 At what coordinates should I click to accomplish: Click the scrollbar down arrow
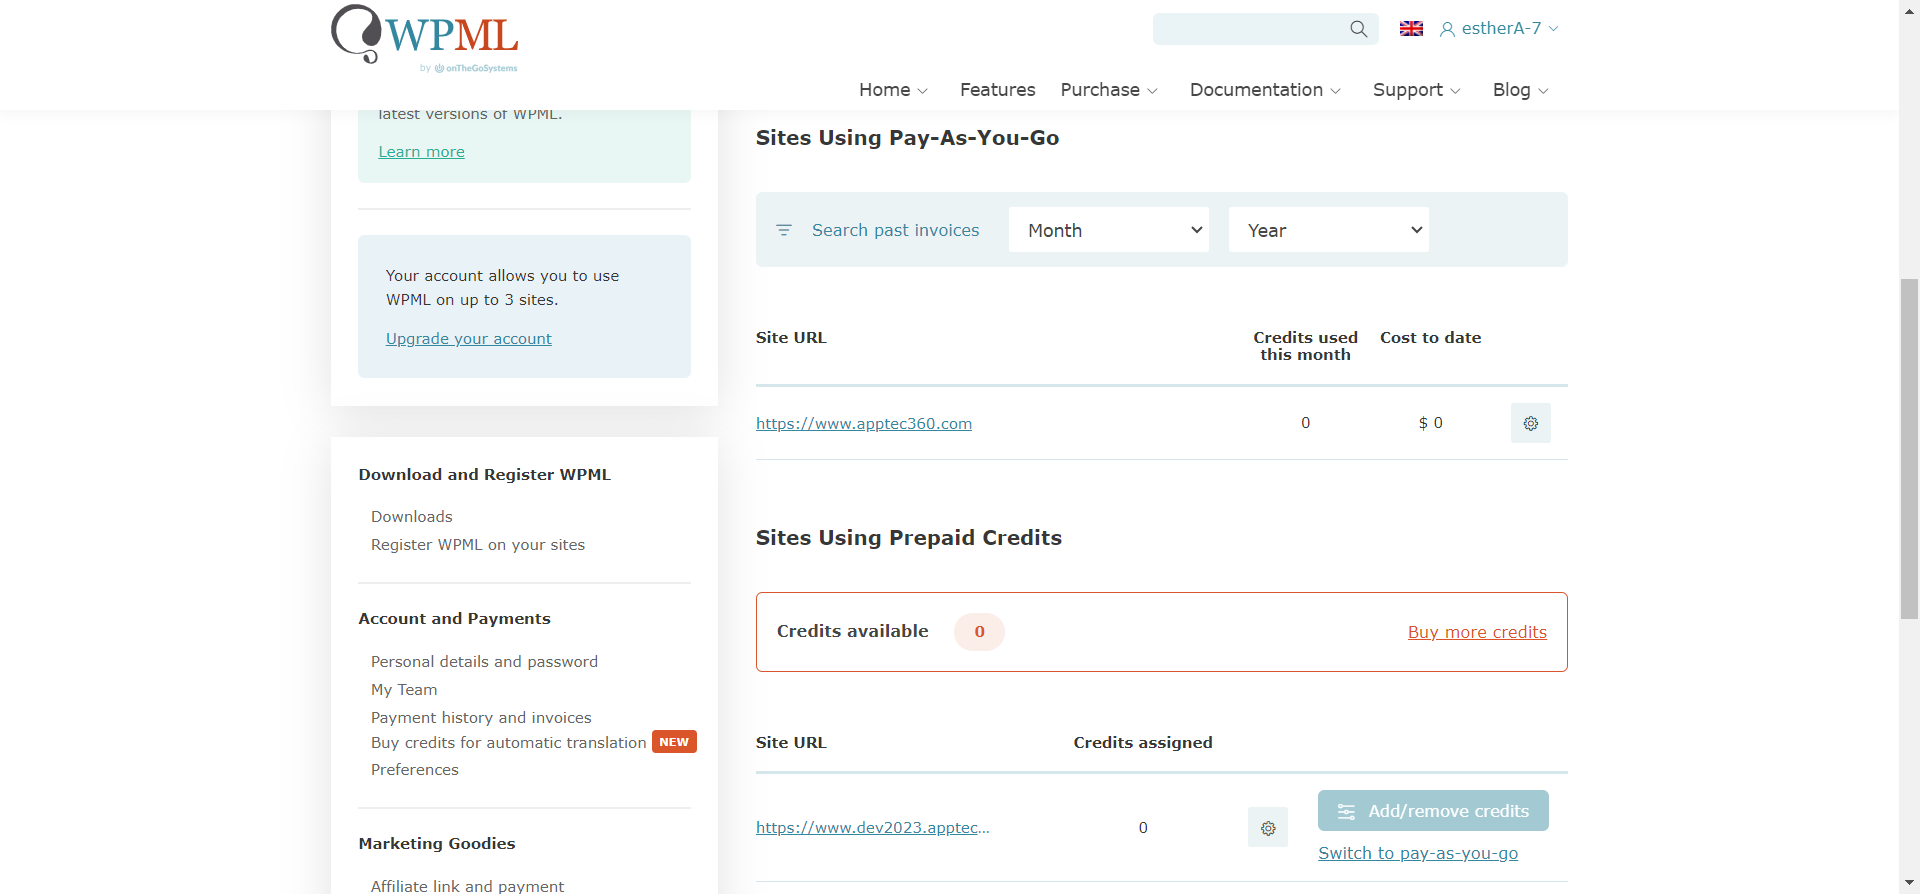point(1909,884)
